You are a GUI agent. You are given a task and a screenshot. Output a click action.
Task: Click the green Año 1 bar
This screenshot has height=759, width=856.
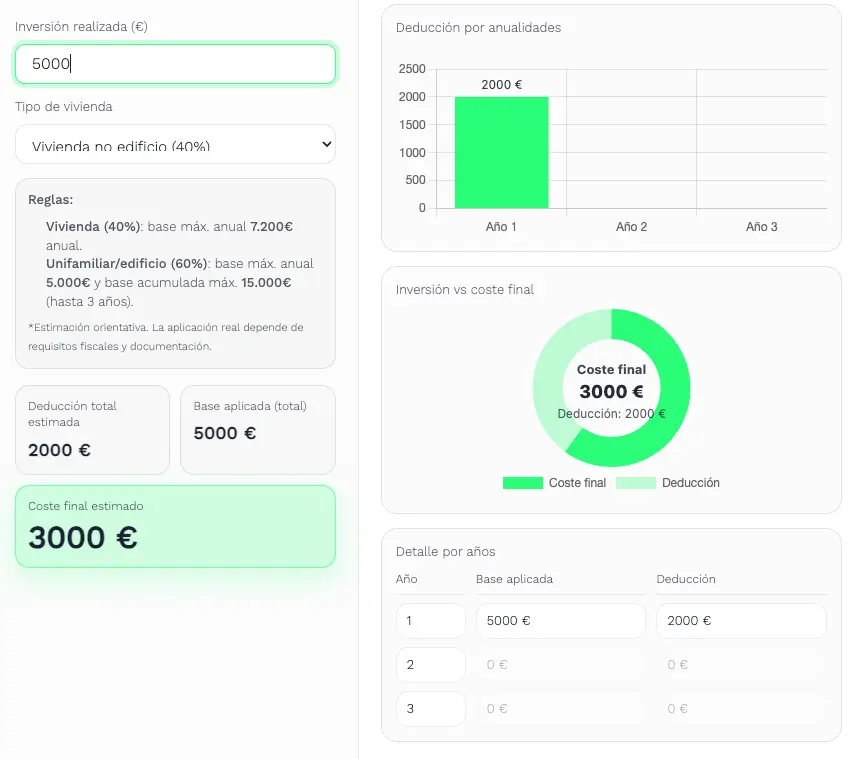tap(501, 152)
